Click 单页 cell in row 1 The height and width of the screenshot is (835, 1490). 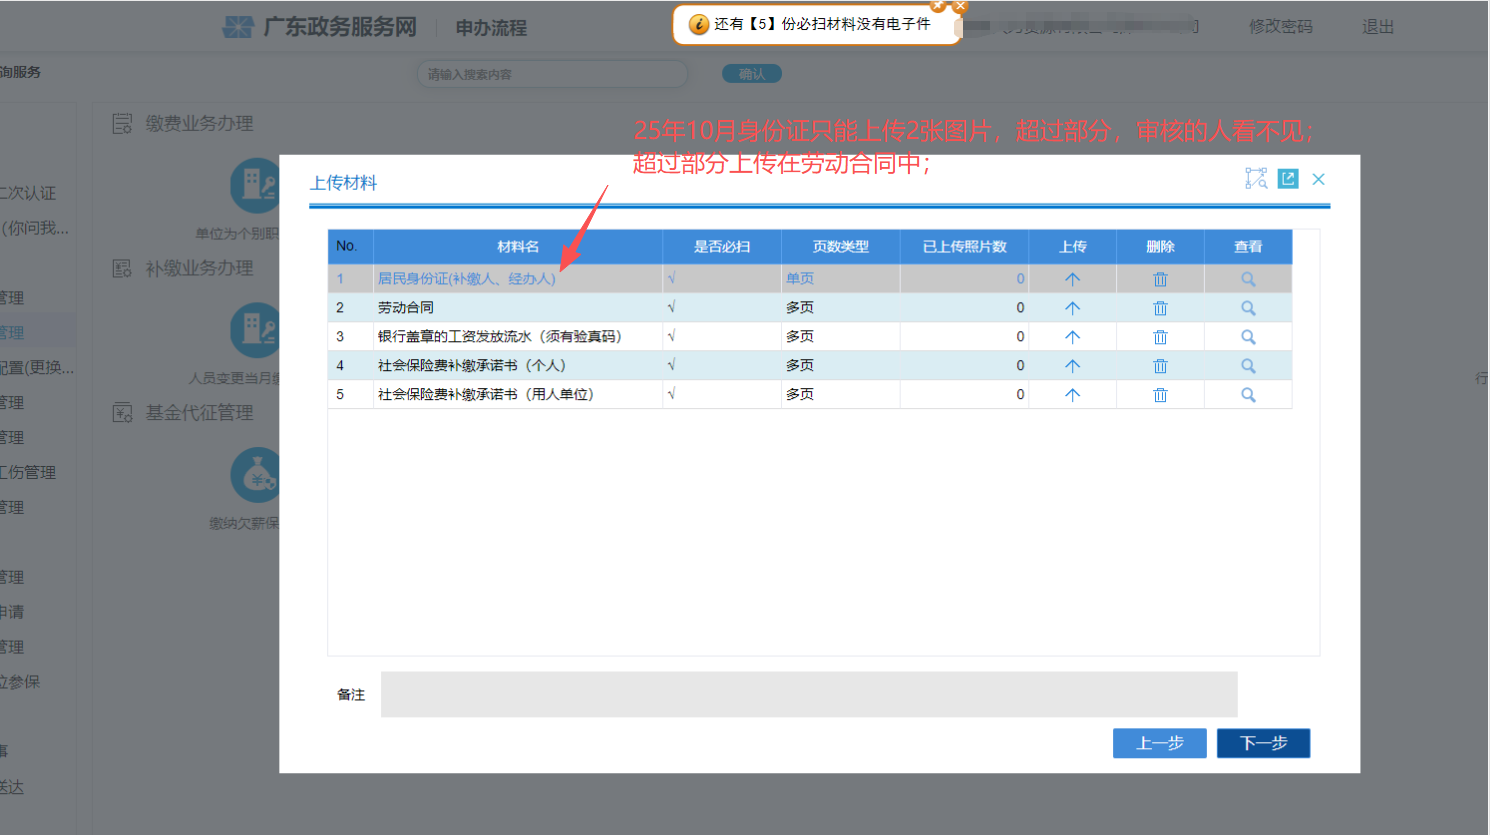point(800,279)
